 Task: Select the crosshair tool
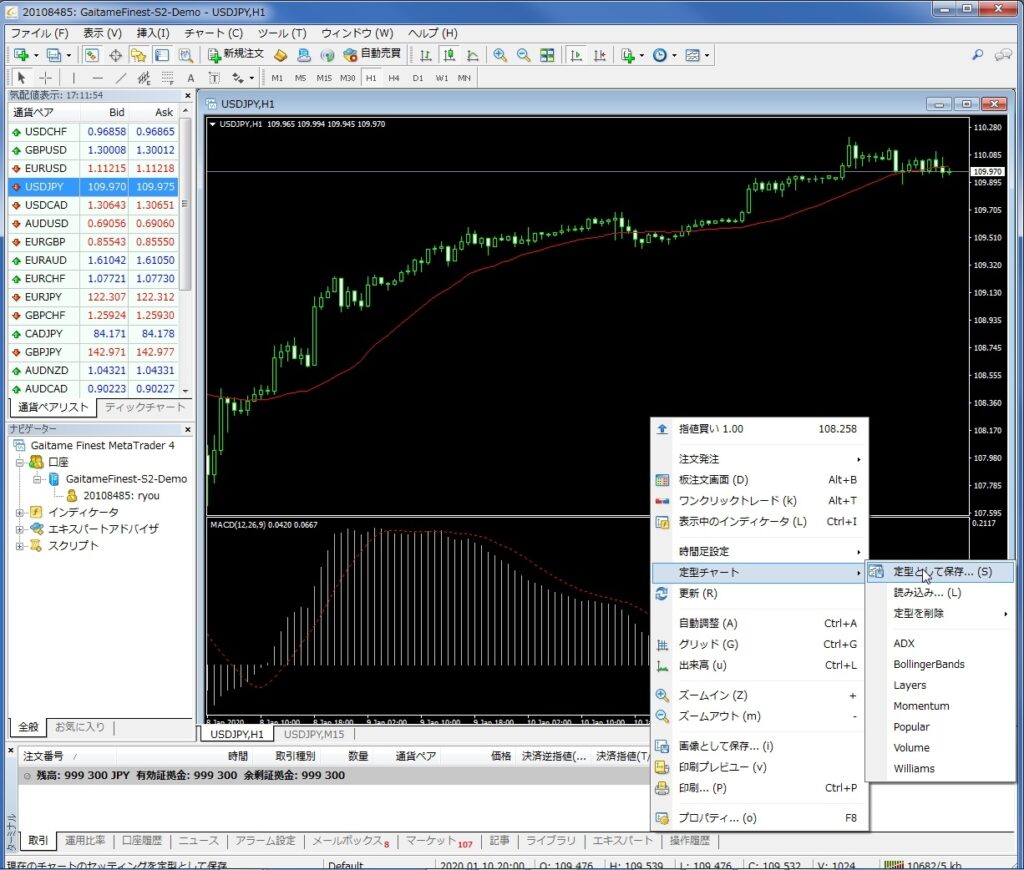(x=45, y=78)
